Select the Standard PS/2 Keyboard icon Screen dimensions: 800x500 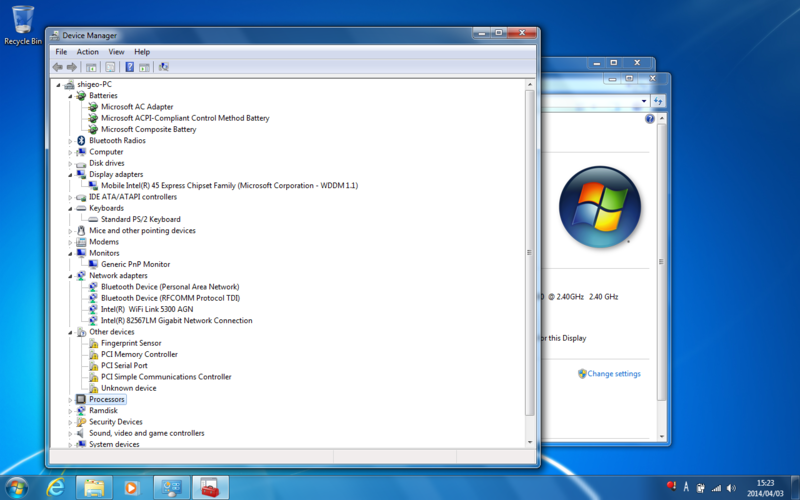(x=93, y=219)
